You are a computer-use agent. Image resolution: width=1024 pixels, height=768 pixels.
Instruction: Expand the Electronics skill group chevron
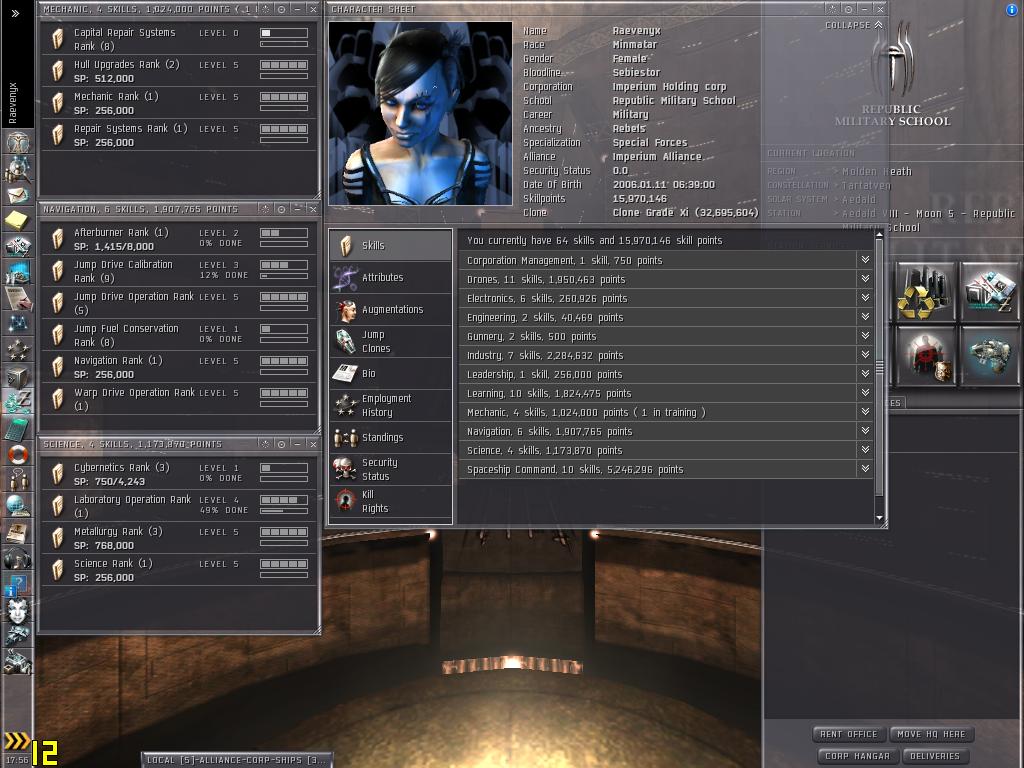pyautogui.click(x=865, y=298)
